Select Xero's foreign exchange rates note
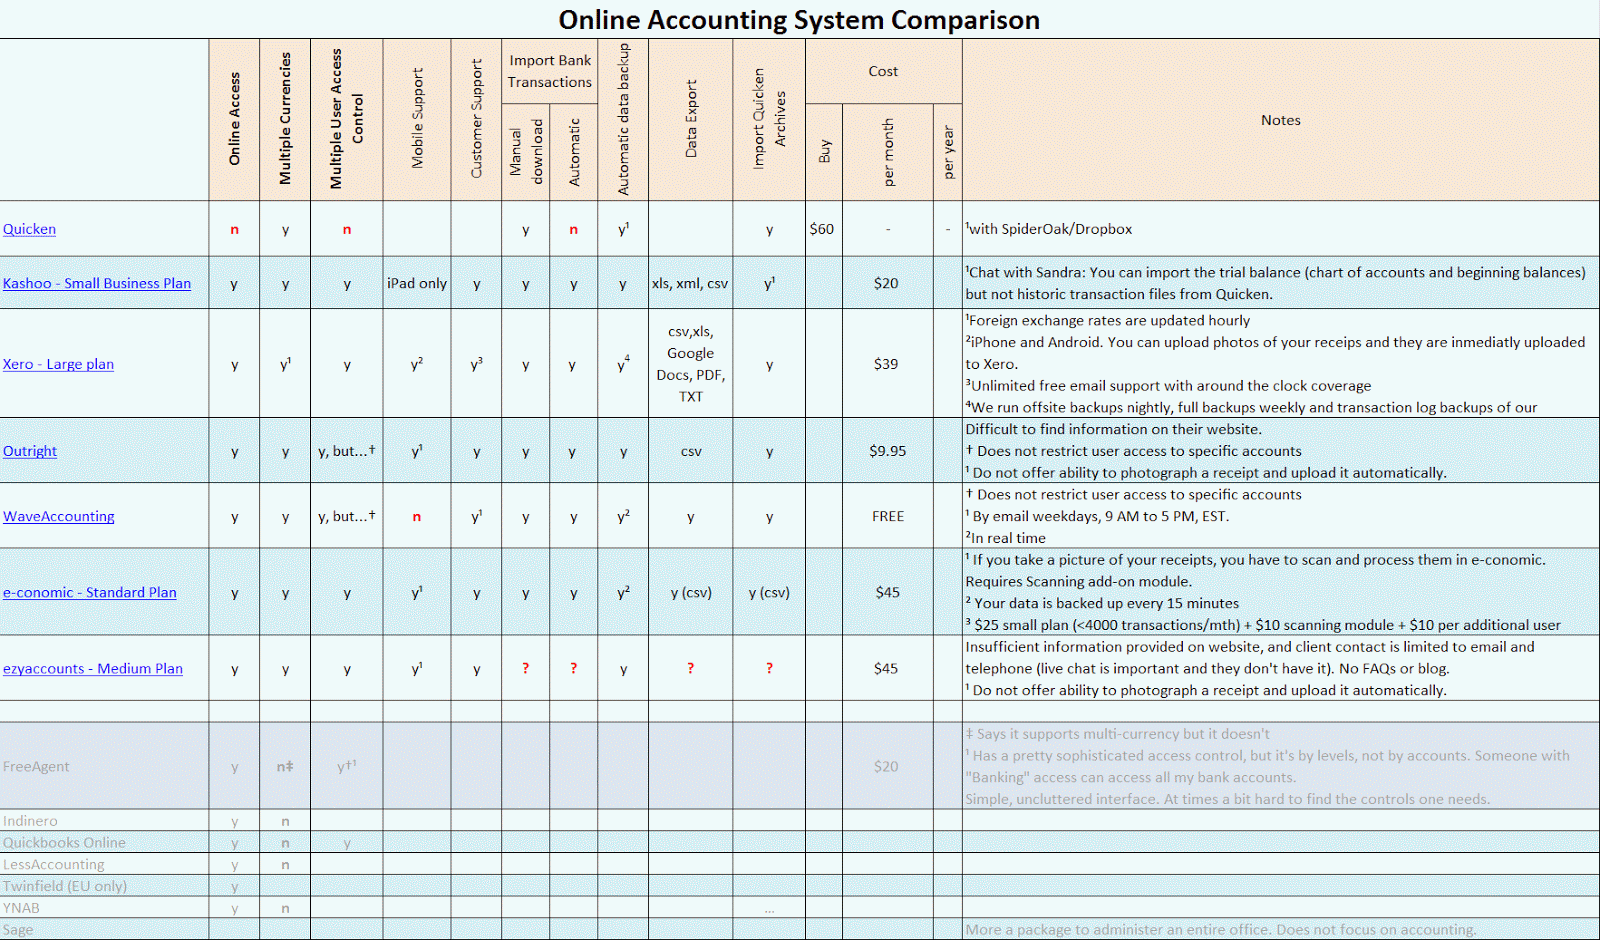The image size is (1600, 940). pos(1108,320)
